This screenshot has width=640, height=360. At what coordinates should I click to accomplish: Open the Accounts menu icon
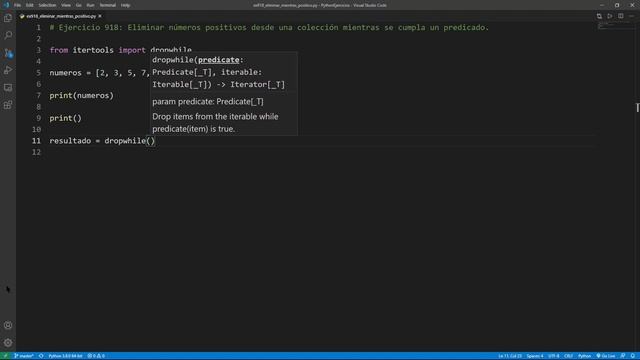click(8, 325)
